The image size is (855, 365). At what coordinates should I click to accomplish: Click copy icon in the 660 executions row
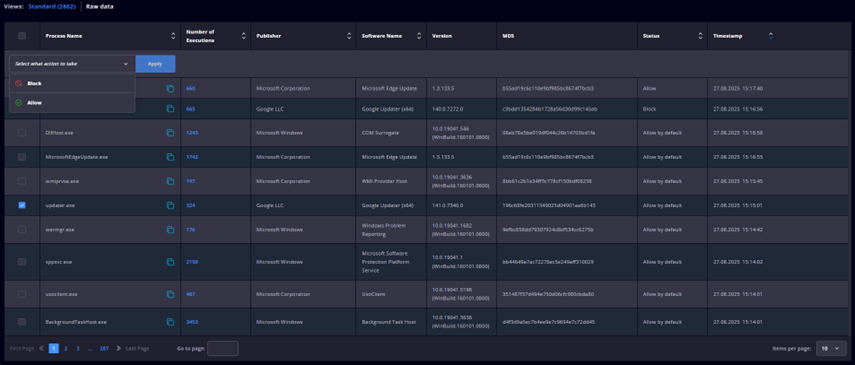pos(170,88)
